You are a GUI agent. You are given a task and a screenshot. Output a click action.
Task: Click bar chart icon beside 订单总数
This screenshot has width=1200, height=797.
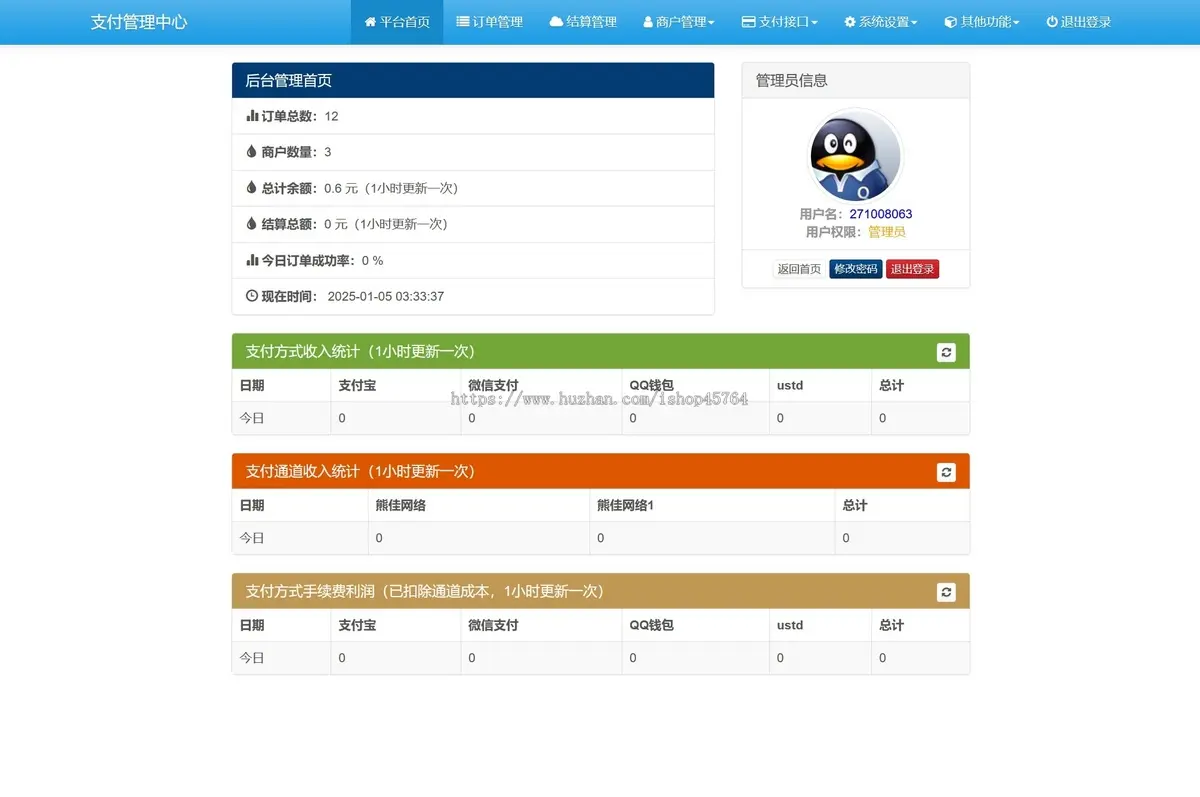pos(252,116)
